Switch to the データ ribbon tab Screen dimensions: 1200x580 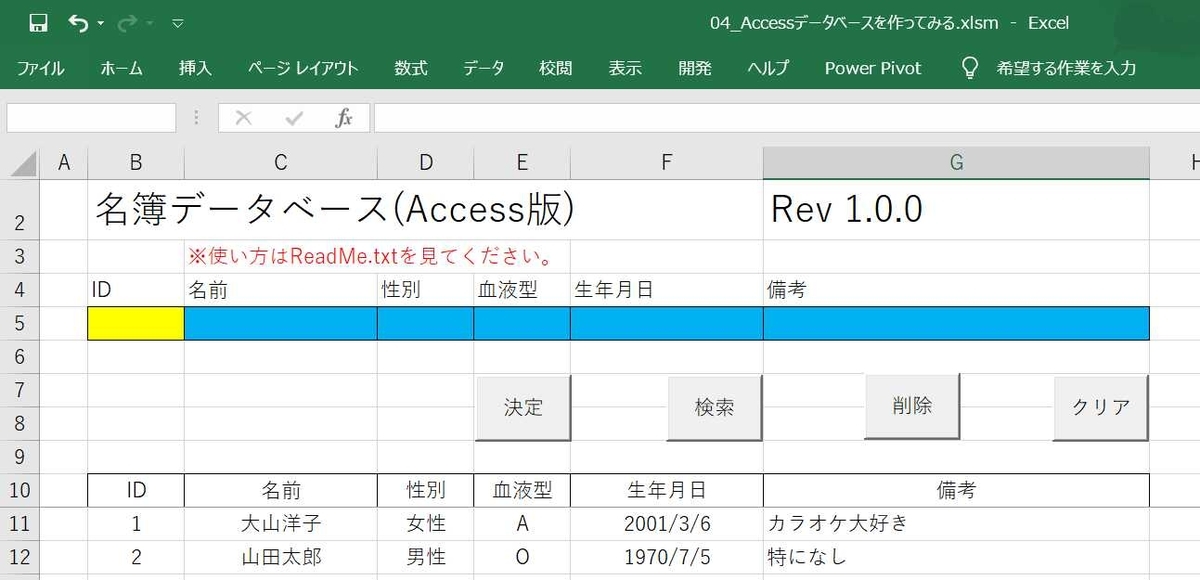pos(483,67)
